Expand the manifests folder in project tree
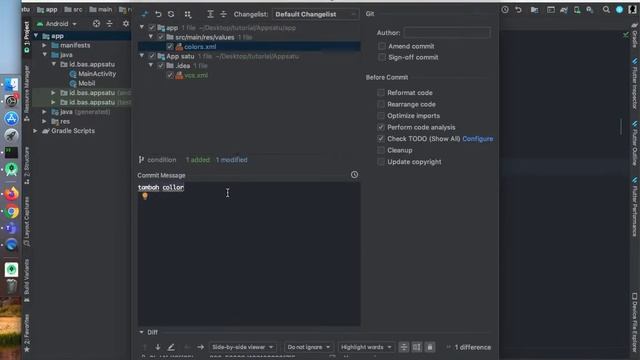Screen dimensions: 640x360 (44, 45)
